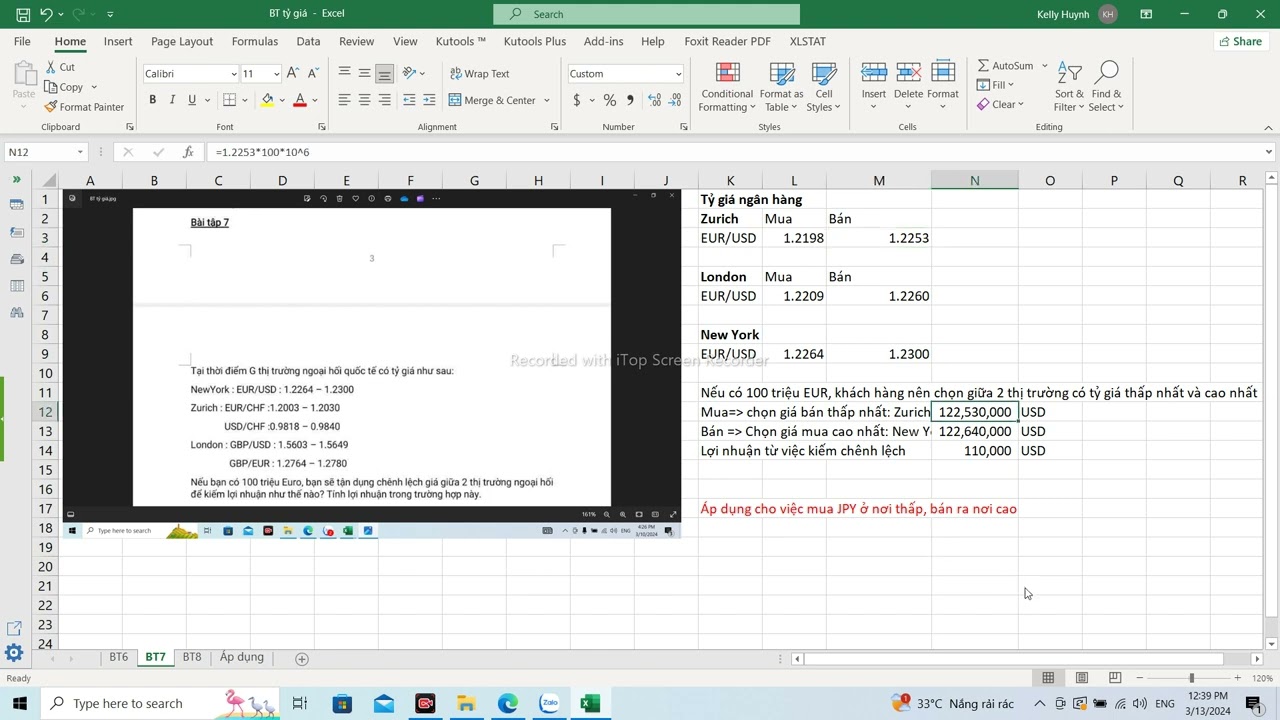Toggle italic formatting

click(172, 100)
